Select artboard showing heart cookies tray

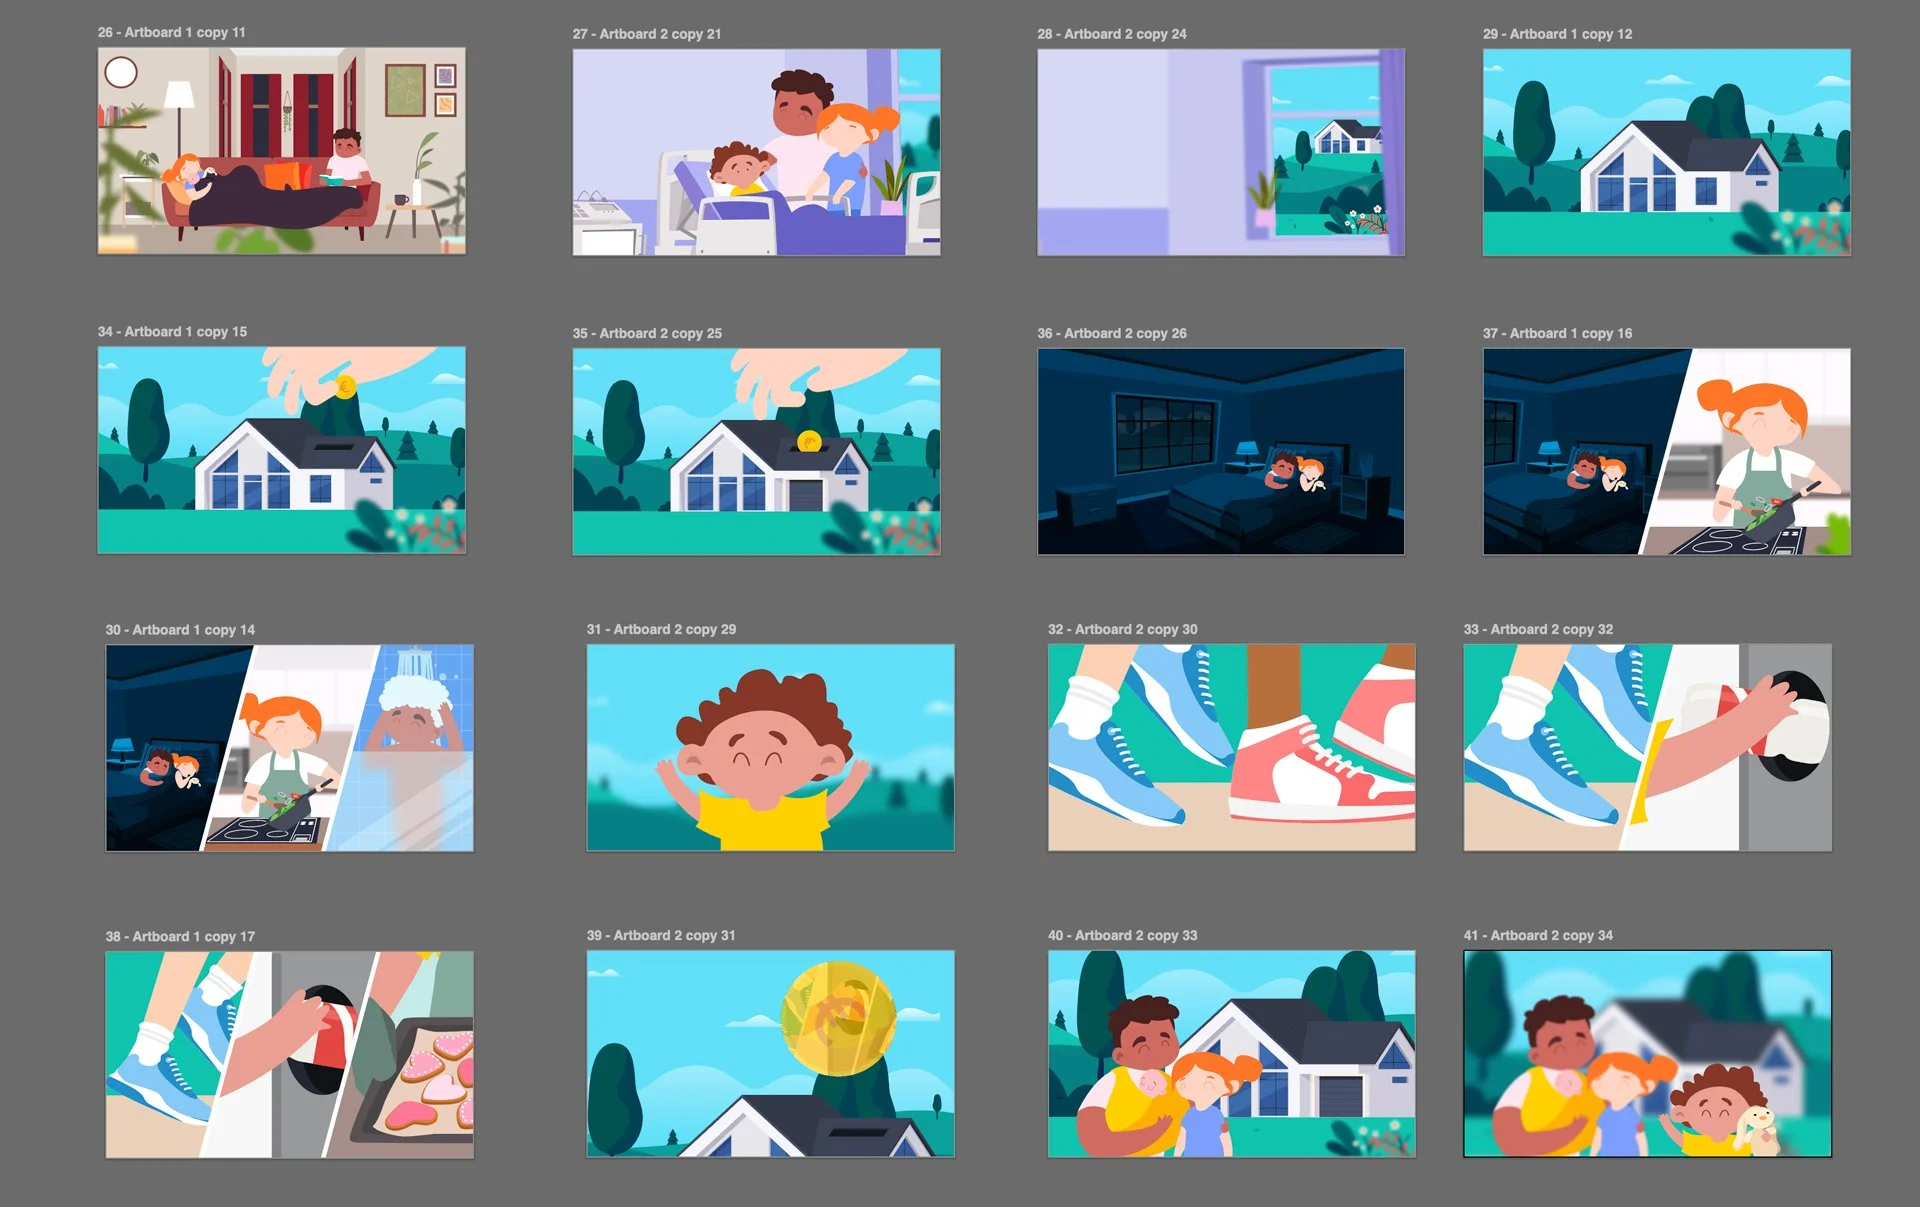[x=289, y=1054]
